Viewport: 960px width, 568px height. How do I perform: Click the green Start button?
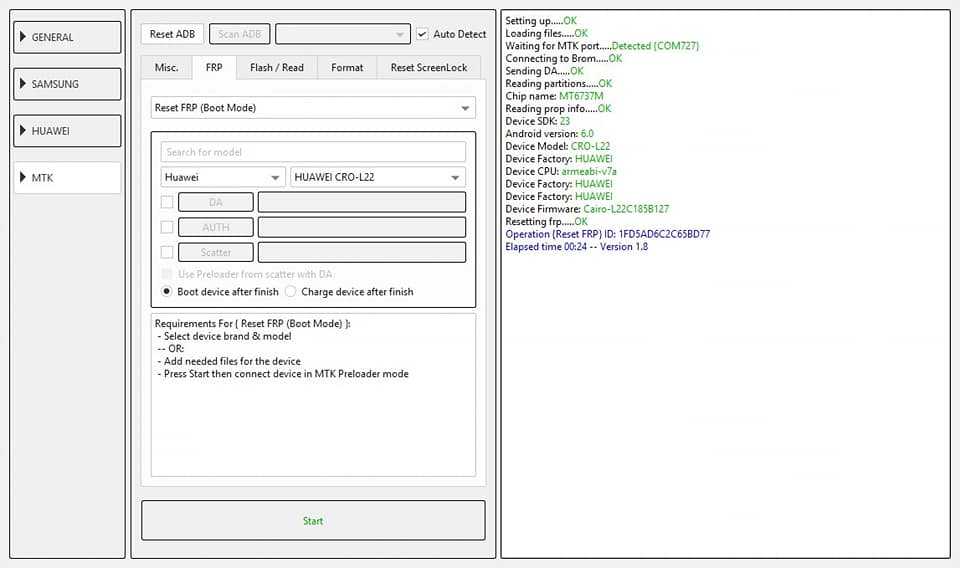click(313, 521)
